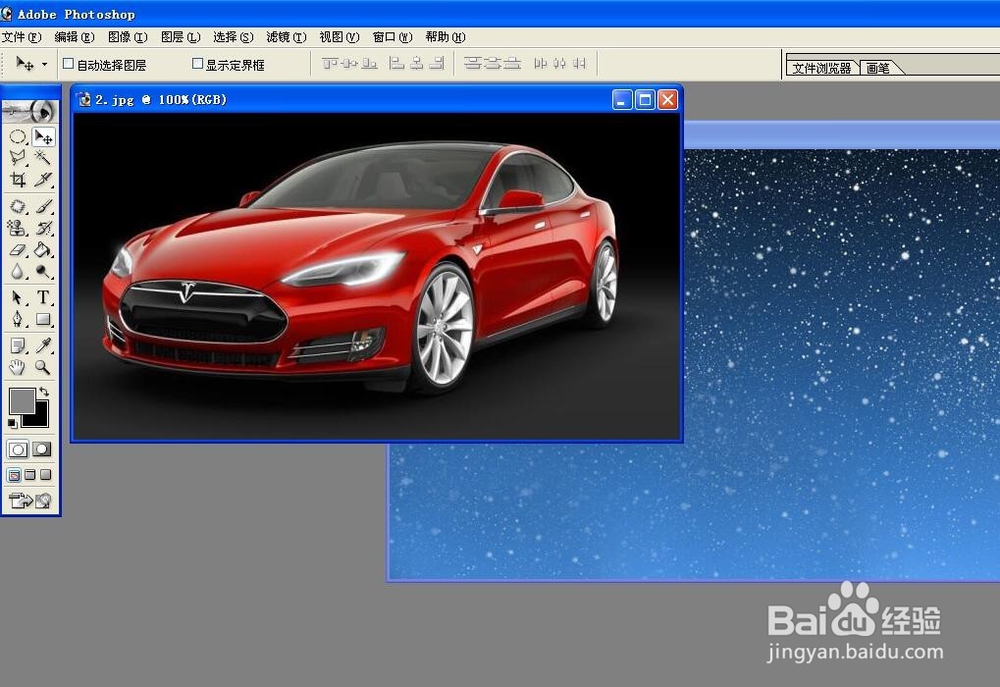Image resolution: width=1000 pixels, height=687 pixels.
Task: Select the Type tool
Action: pos(43,297)
